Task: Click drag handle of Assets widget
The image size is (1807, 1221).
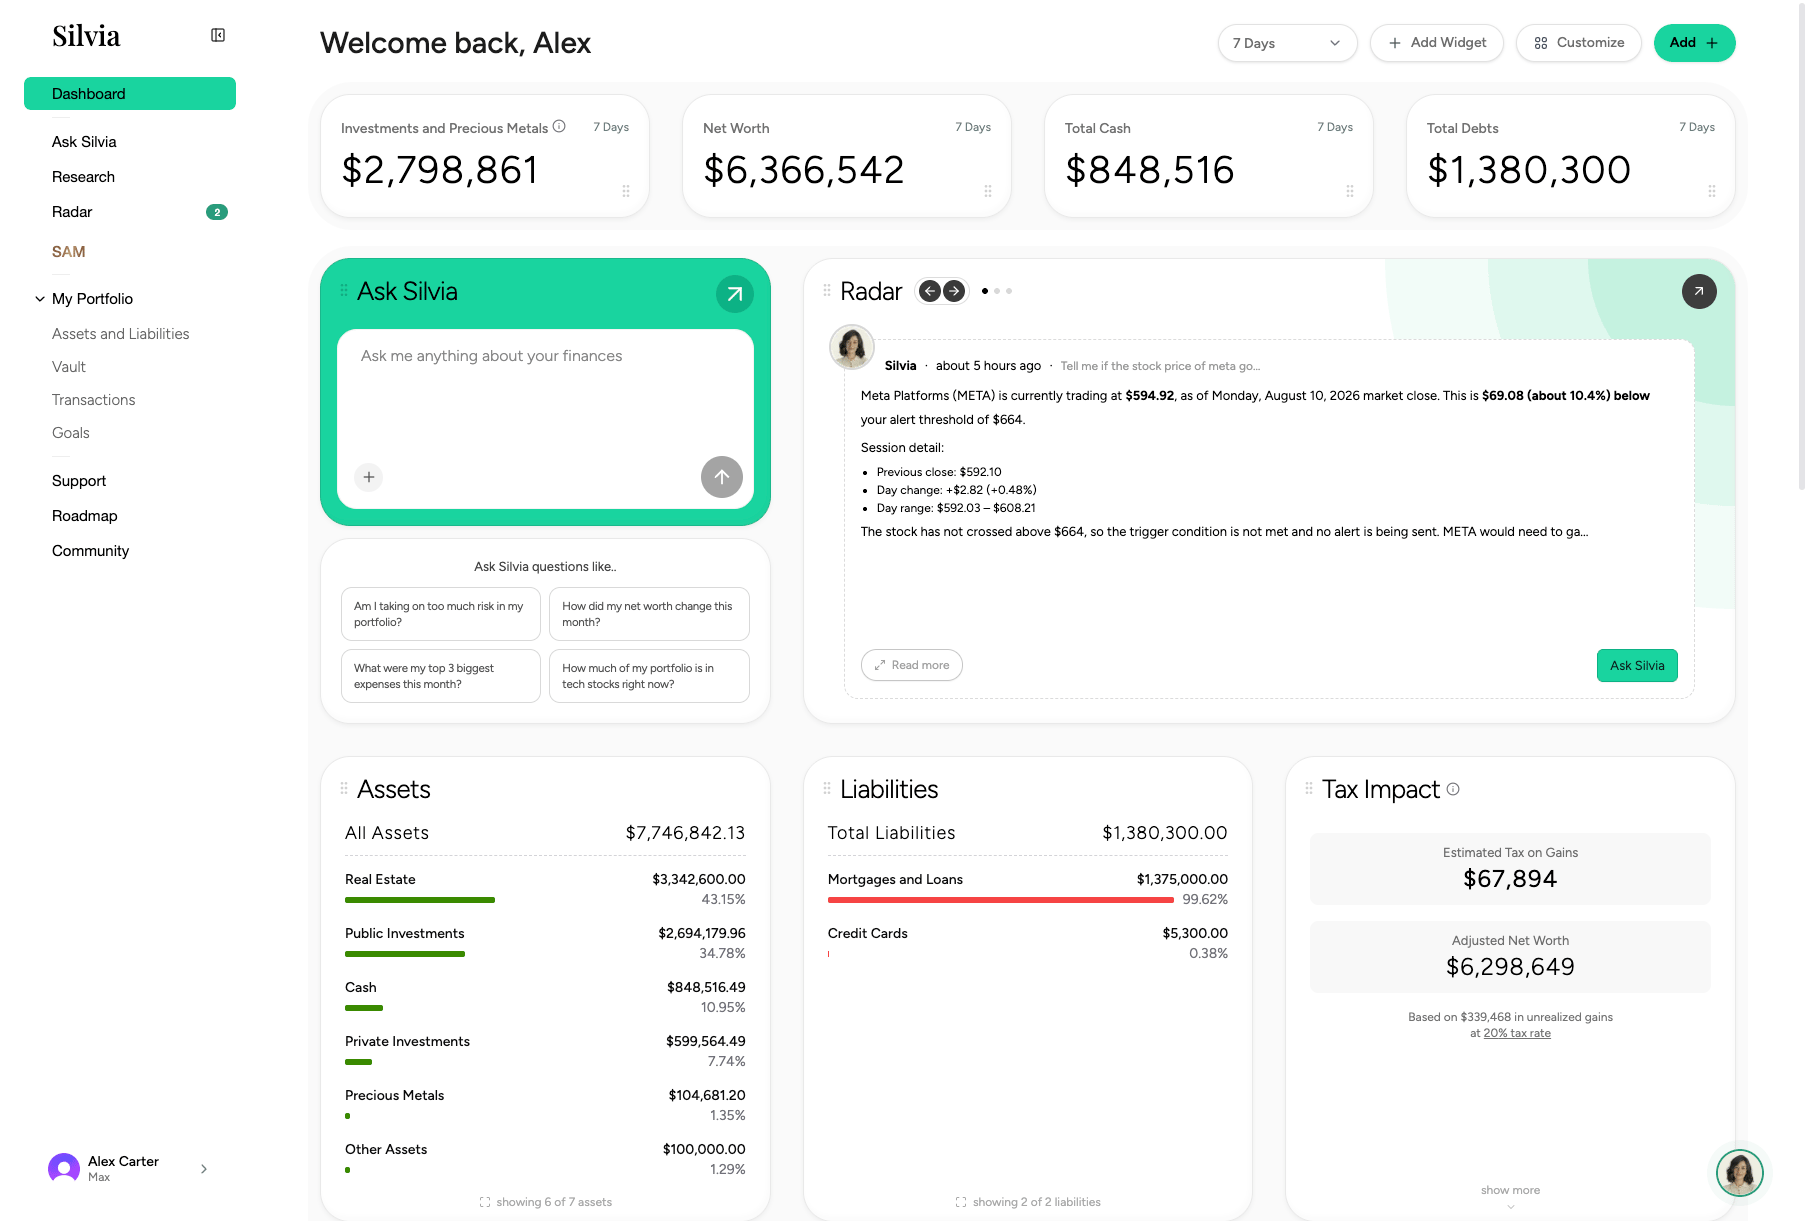Action: click(x=344, y=788)
